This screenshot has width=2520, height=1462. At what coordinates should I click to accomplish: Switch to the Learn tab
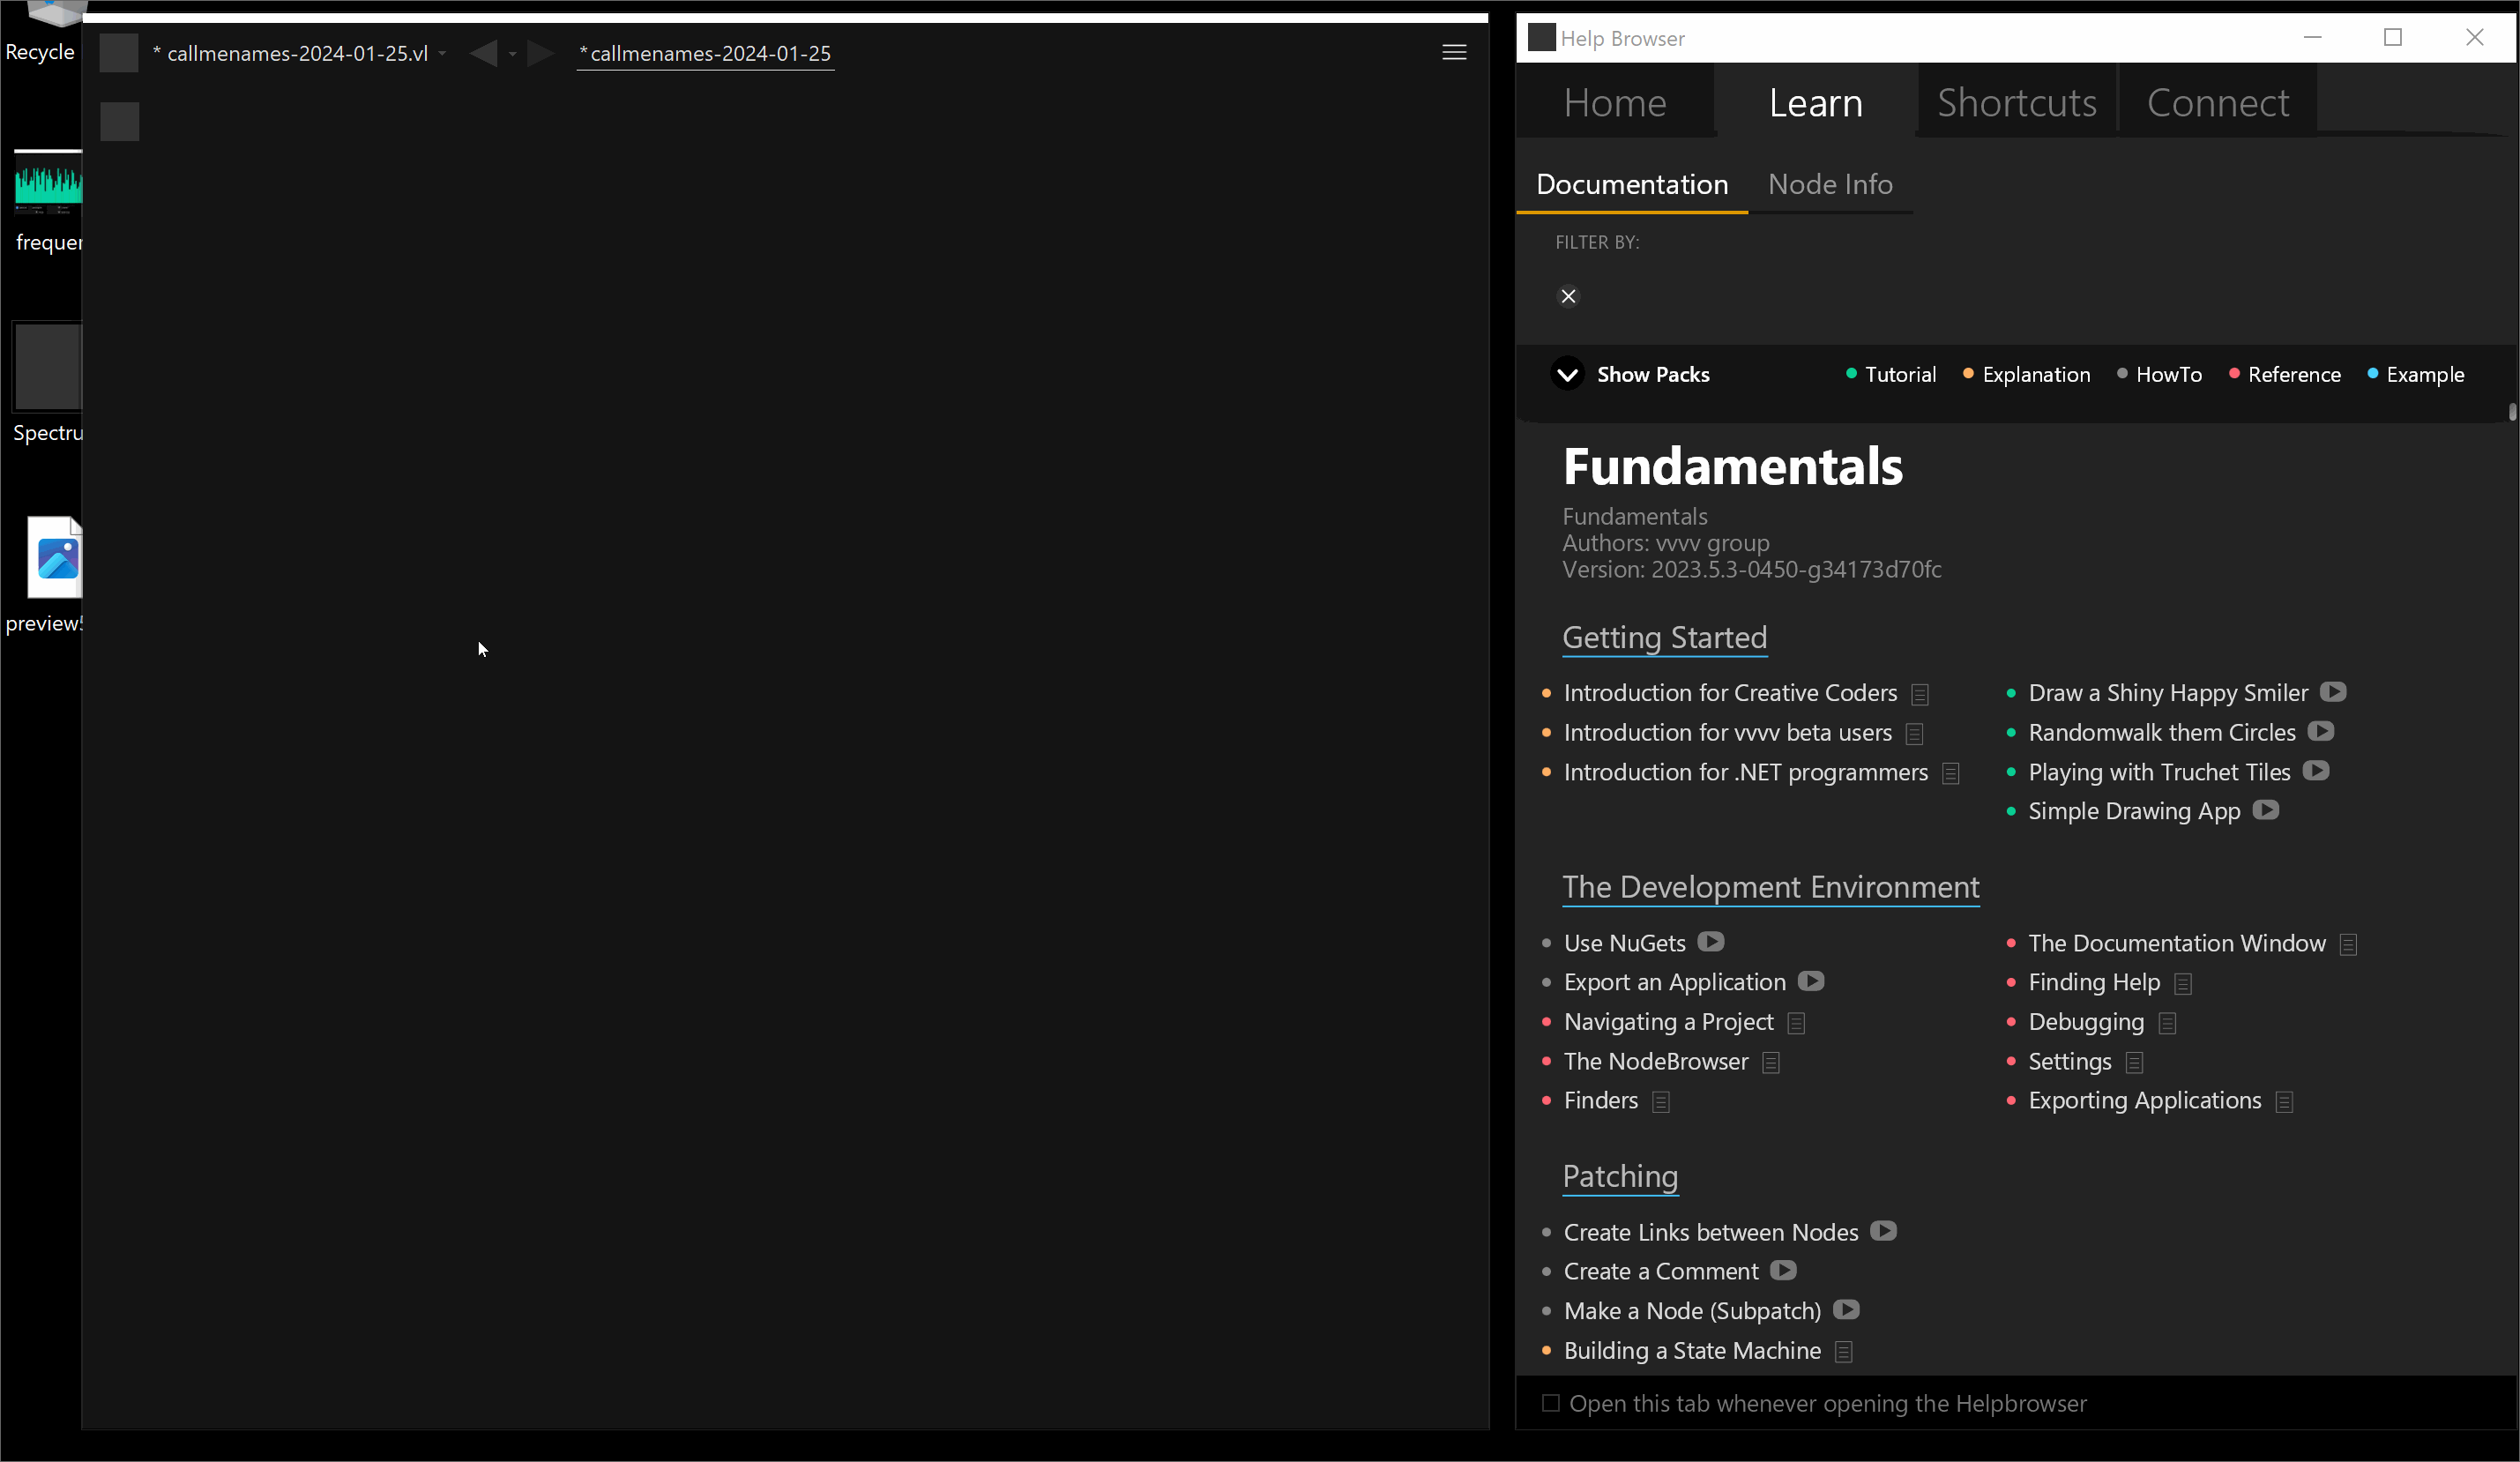click(x=1816, y=102)
